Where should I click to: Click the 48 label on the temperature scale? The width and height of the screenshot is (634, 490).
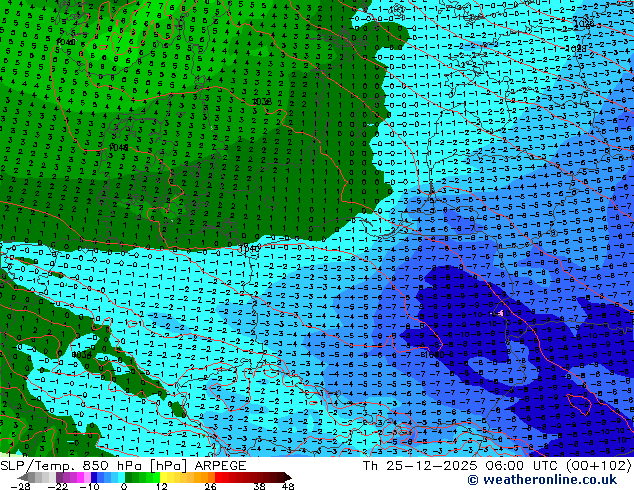tap(288, 486)
